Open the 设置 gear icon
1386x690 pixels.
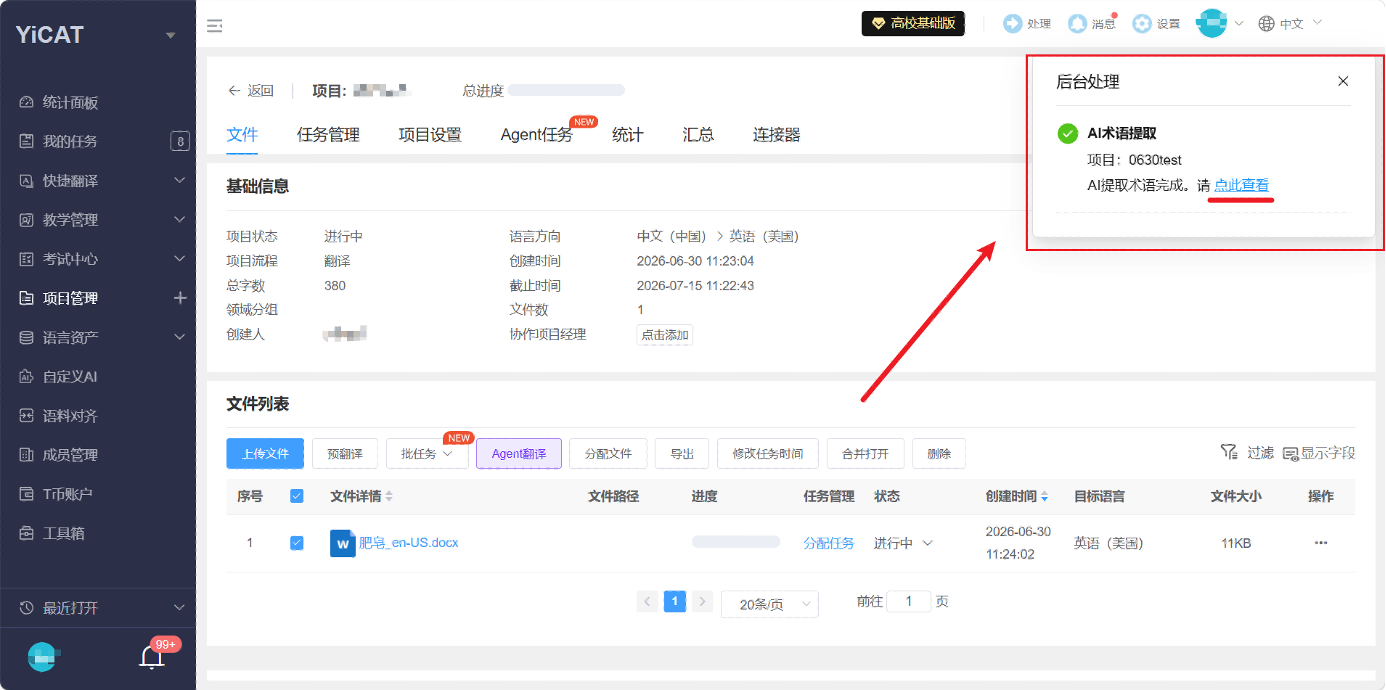[x=1142, y=23]
